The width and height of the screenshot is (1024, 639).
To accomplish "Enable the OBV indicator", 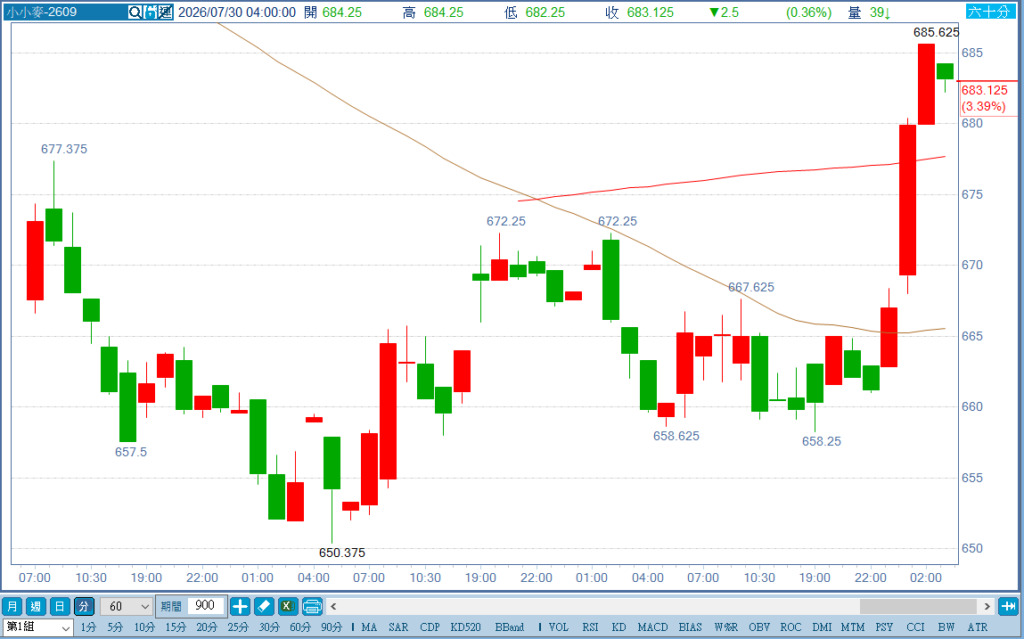I will [x=760, y=627].
